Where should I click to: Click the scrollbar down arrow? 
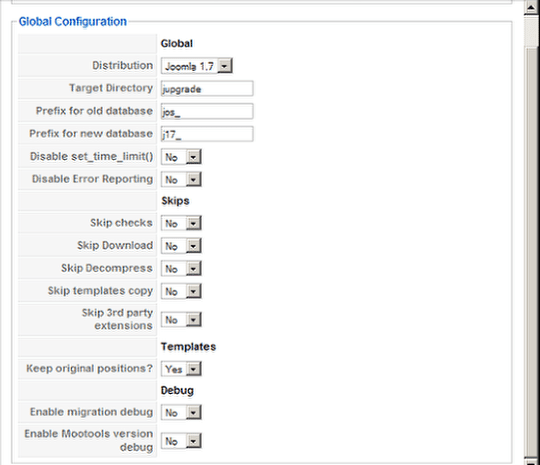tap(531, 461)
